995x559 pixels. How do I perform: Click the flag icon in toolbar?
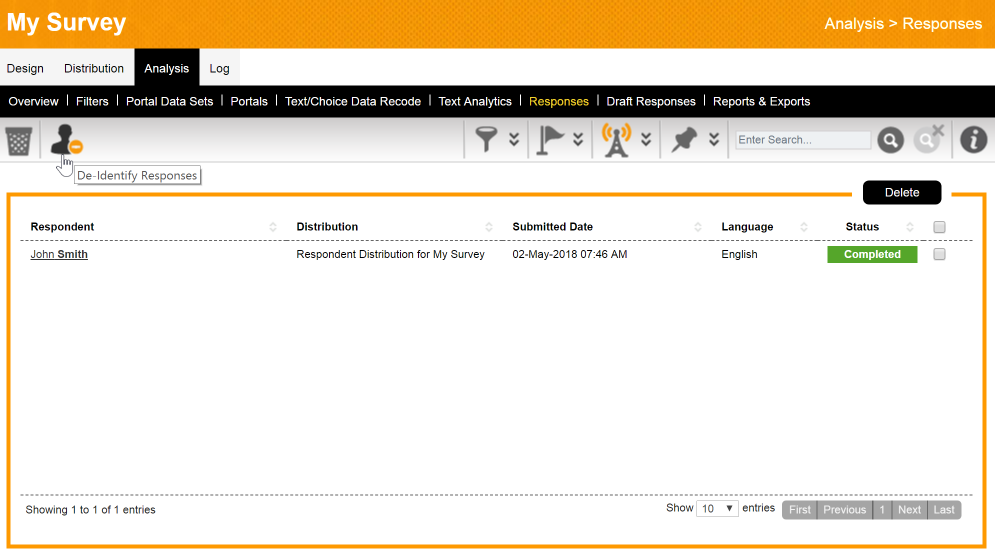[551, 140]
